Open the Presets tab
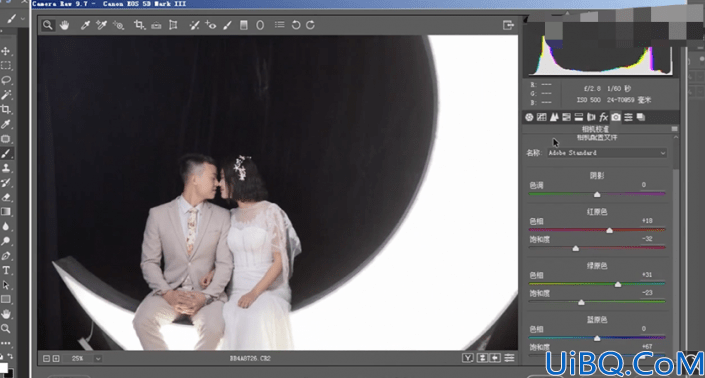 pyautogui.click(x=628, y=117)
